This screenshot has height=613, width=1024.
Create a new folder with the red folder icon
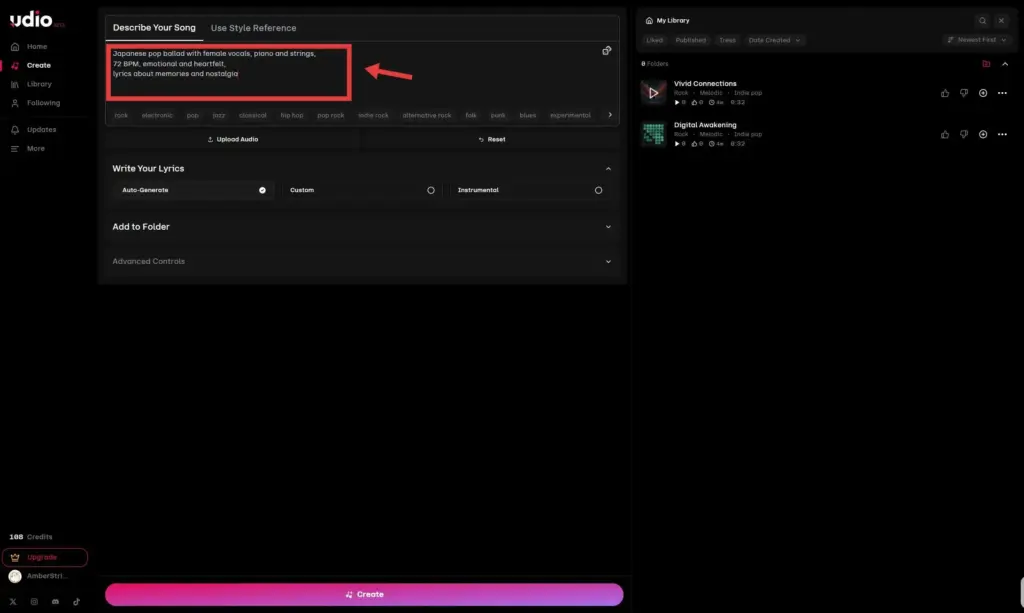click(x=986, y=63)
